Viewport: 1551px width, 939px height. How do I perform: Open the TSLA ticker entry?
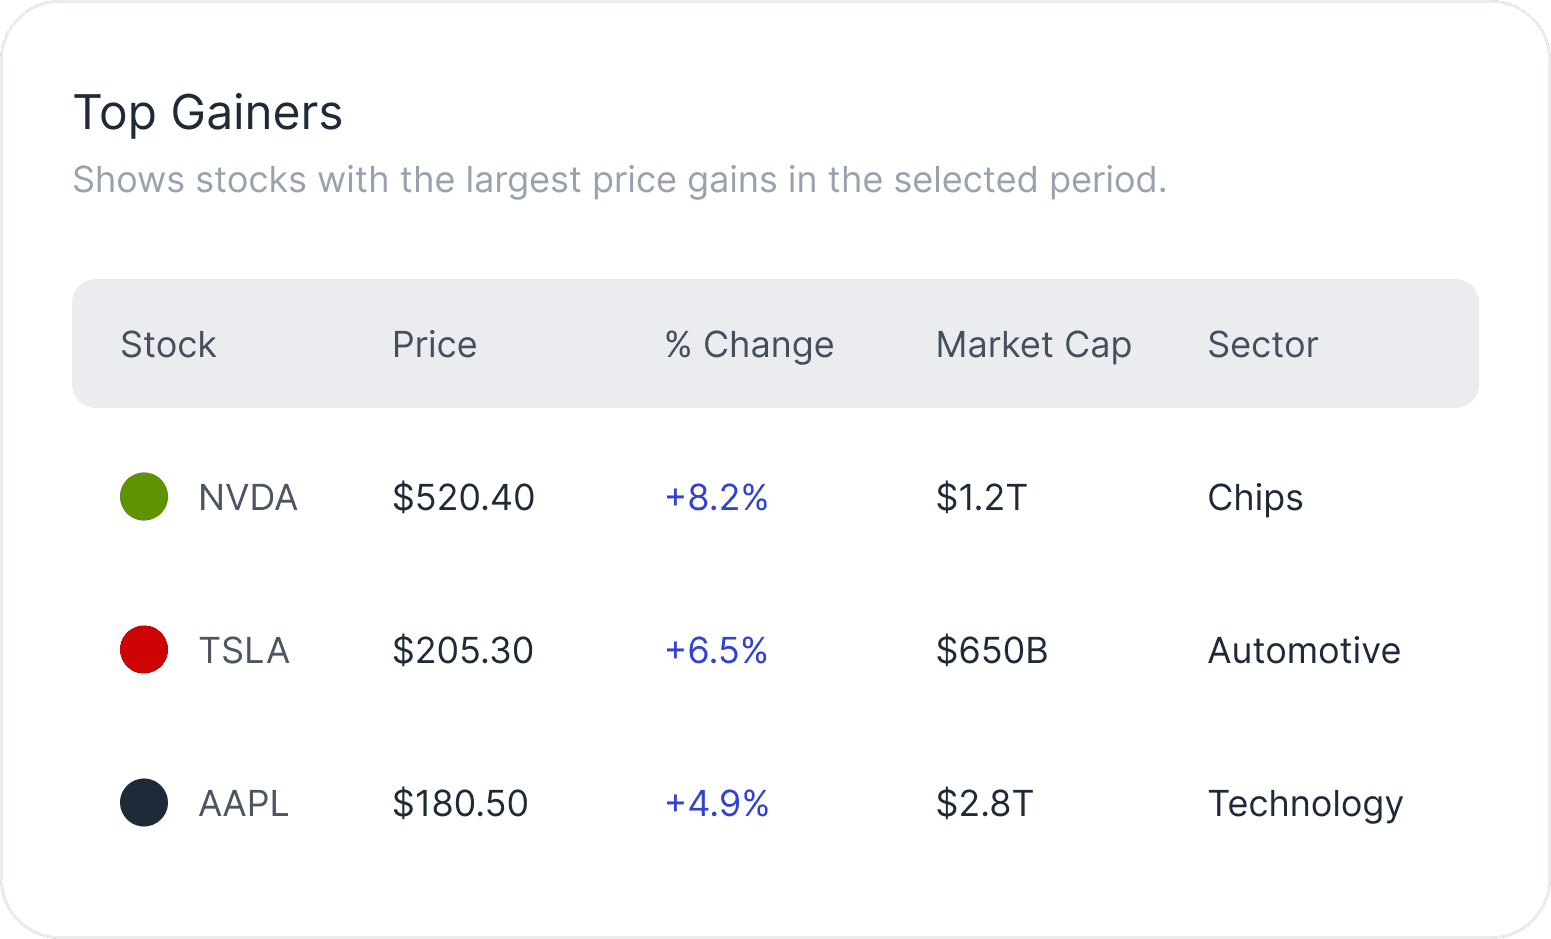pos(244,650)
